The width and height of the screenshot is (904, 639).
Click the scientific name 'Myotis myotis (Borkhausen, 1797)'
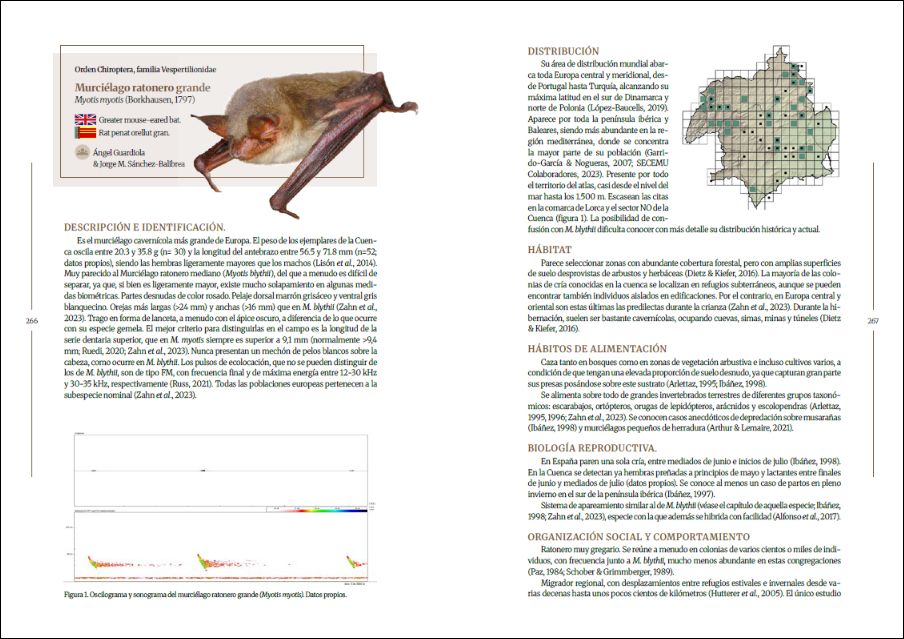tap(134, 100)
